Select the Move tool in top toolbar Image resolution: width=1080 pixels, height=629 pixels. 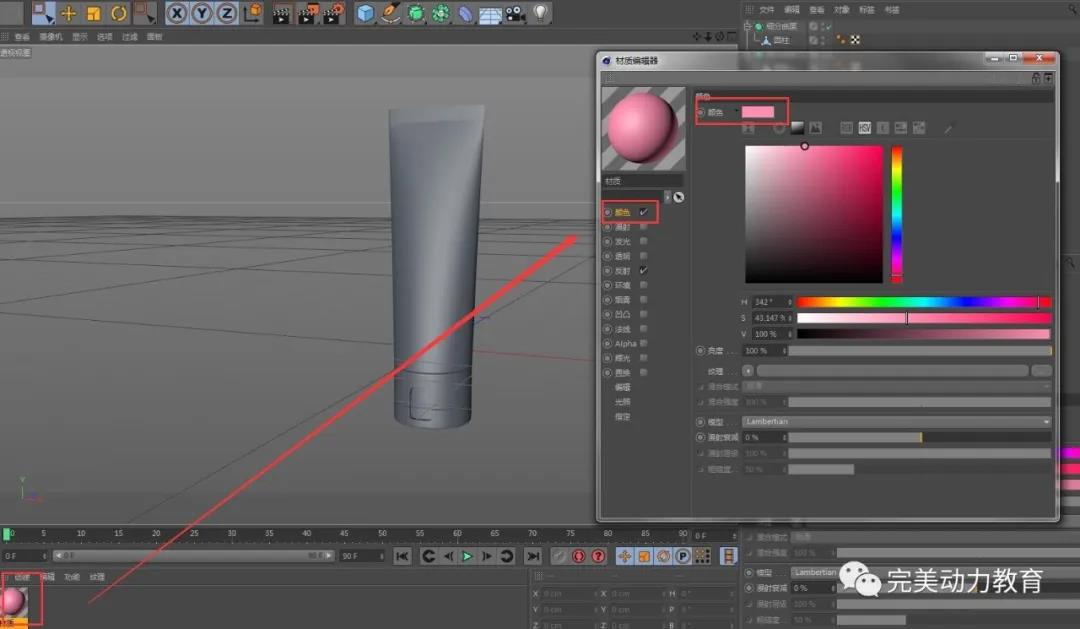(69, 13)
